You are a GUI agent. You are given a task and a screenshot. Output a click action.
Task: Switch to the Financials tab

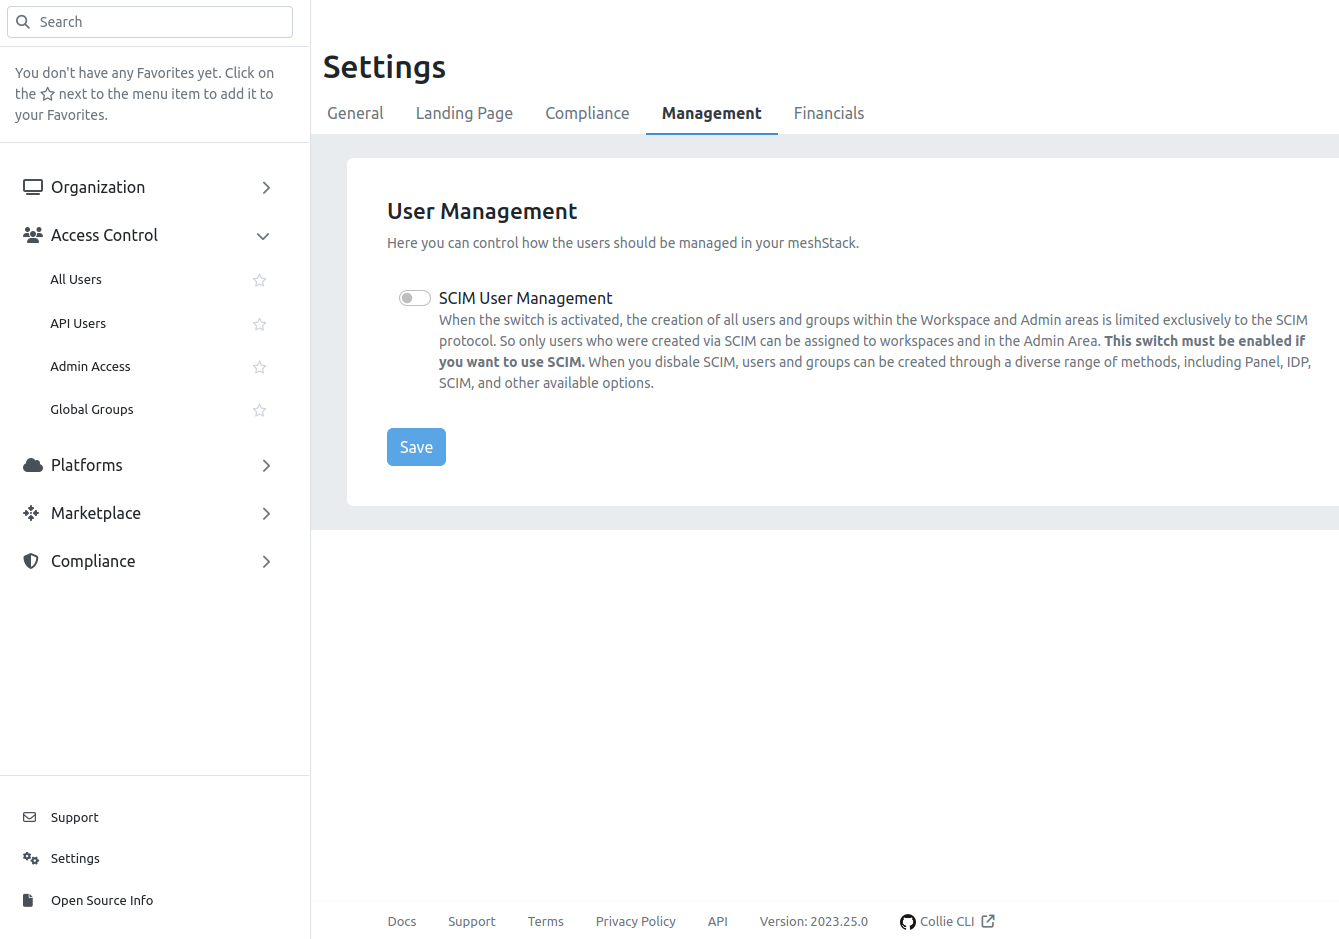[x=829, y=113]
